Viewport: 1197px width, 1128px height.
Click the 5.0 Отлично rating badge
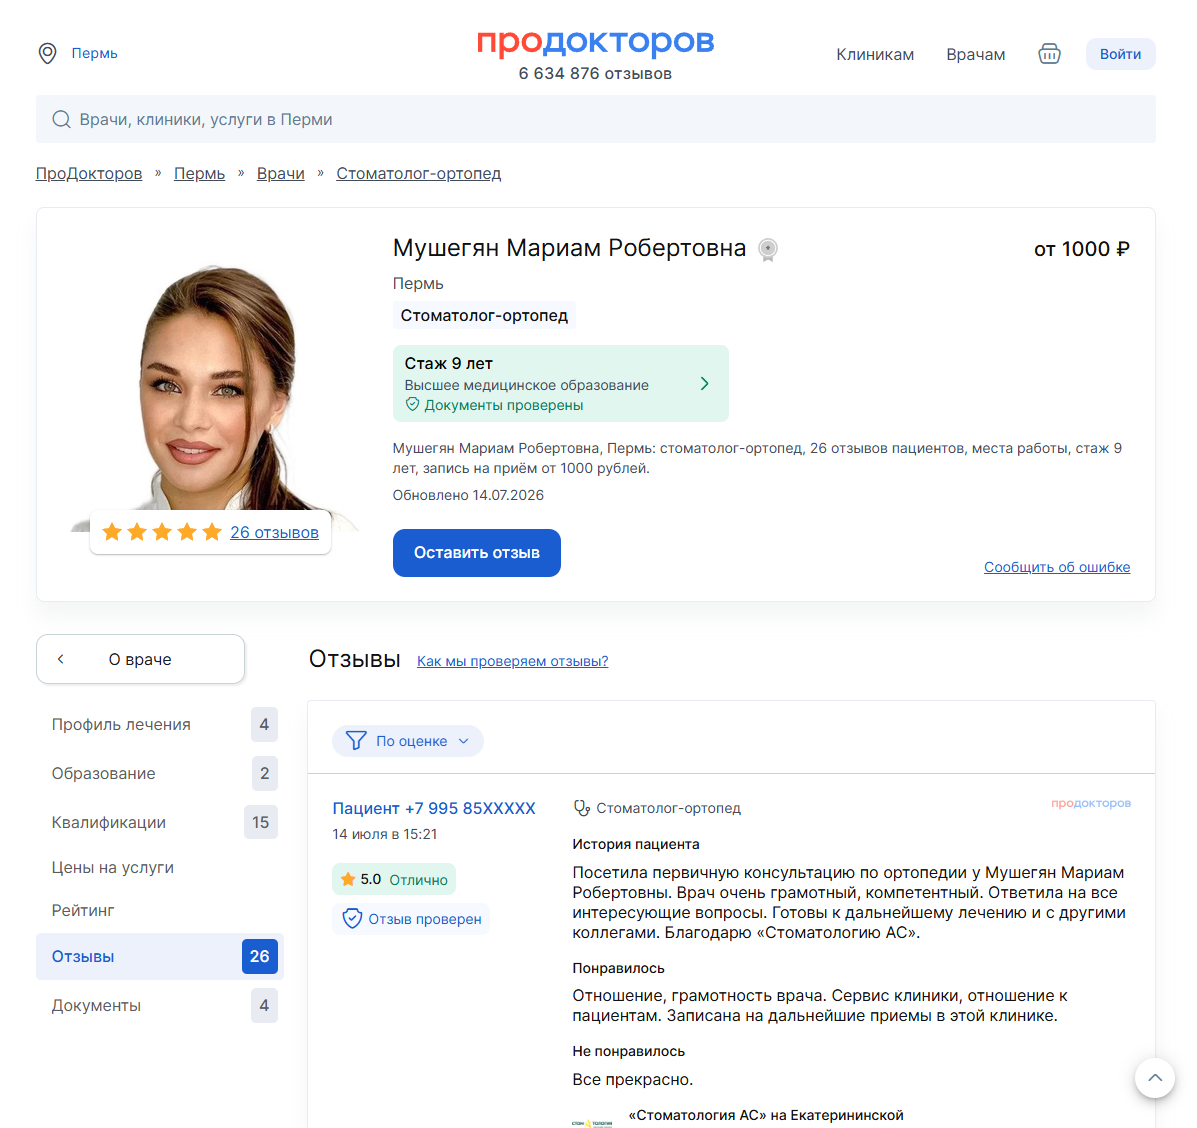[394, 879]
